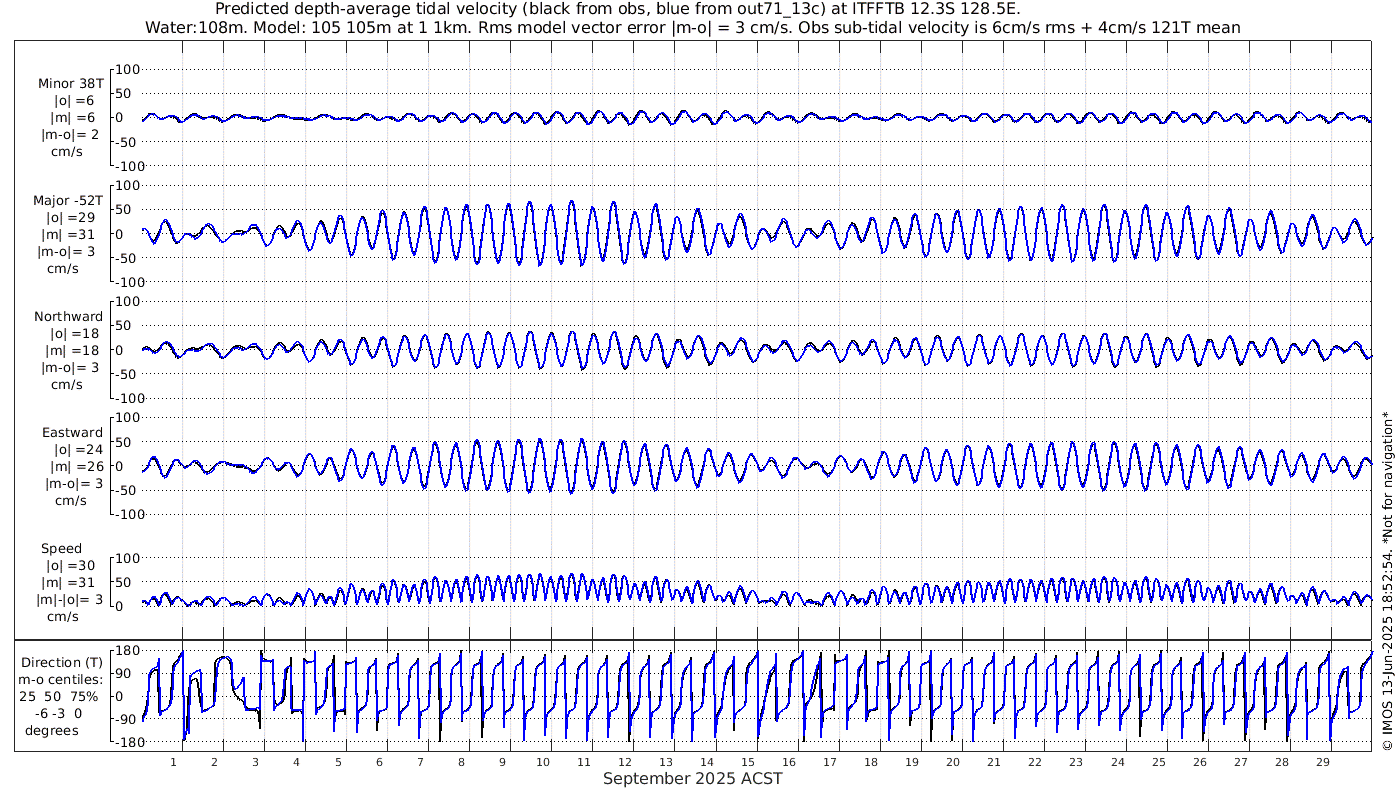Click the 180 tick label of Direction axis
The width and height of the screenshot is (1400, 800).
(124, 651)
